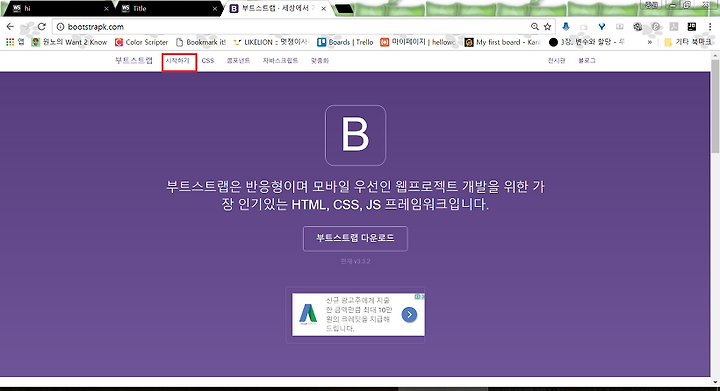Open the 'Boards | Trello' bookmark

point(345,42)
